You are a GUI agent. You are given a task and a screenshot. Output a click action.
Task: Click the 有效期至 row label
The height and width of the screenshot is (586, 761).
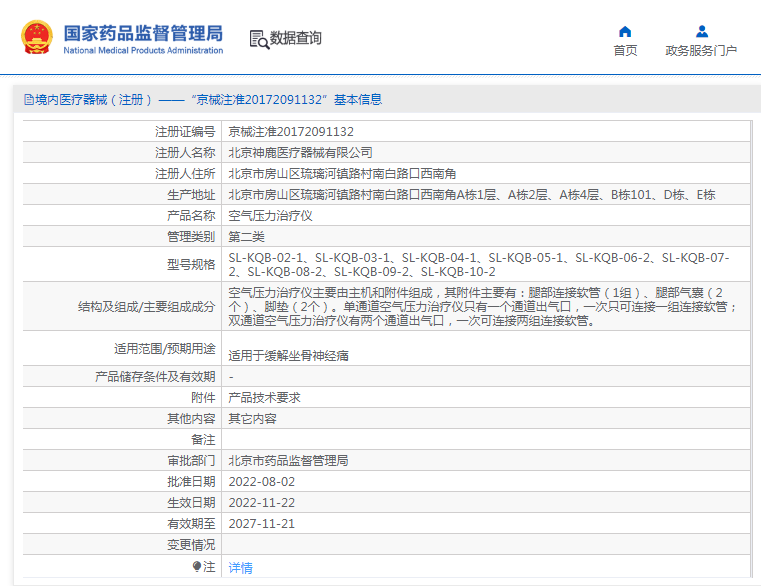[x=191, y=523]
